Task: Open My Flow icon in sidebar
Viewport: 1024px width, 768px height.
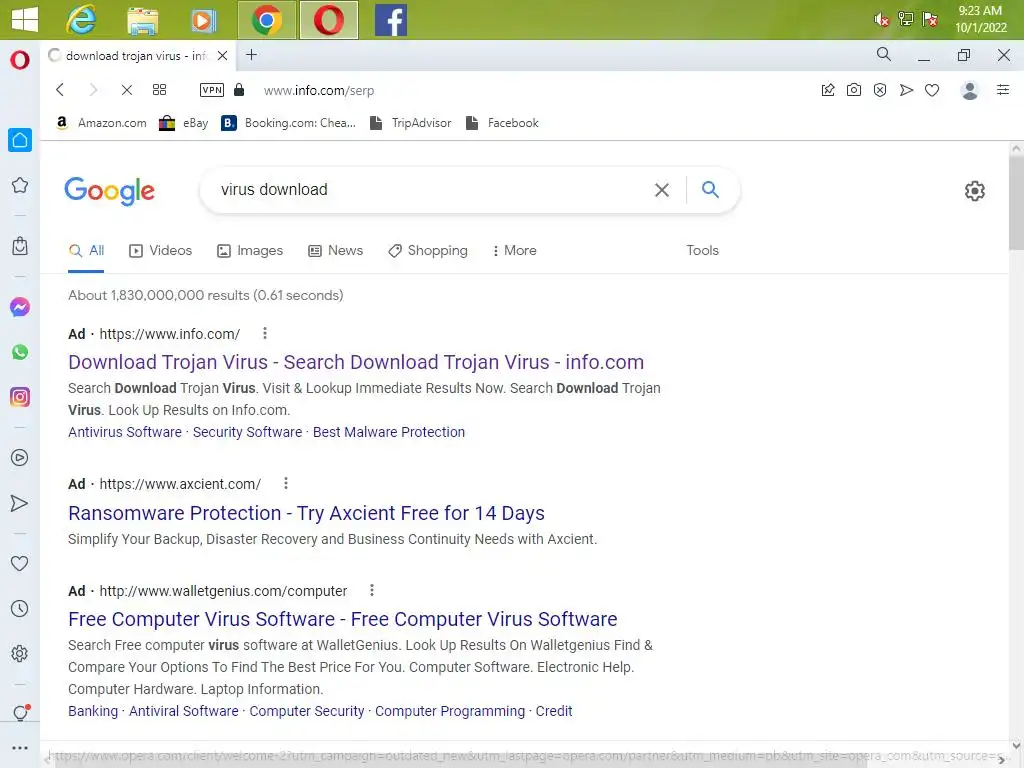Action: (x=20, y=503)
